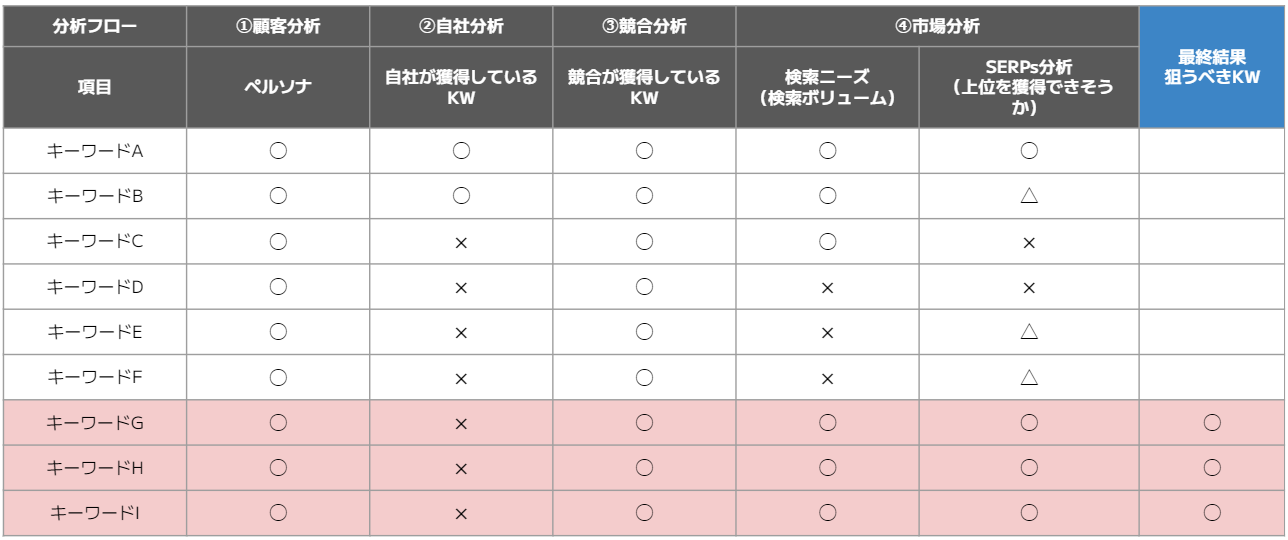Viewport: 1288px width, 540px height.
Task: Click キーワードH's × in 自社が獲得しているKW column
Action: click(x=461, y=468)
